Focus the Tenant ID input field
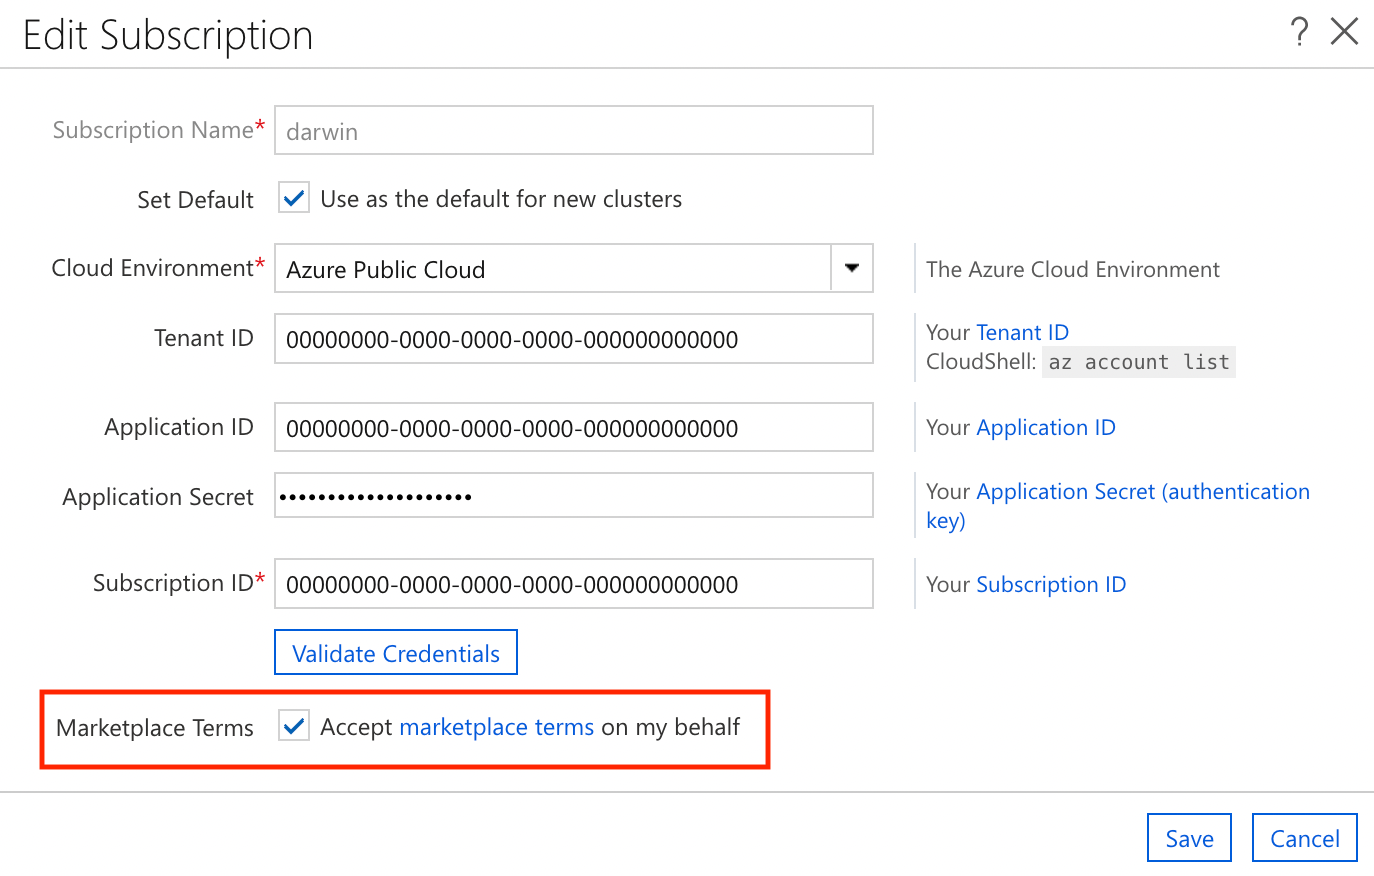The height and width of the screenshot is (876, 1374). (x=574, y=339)
